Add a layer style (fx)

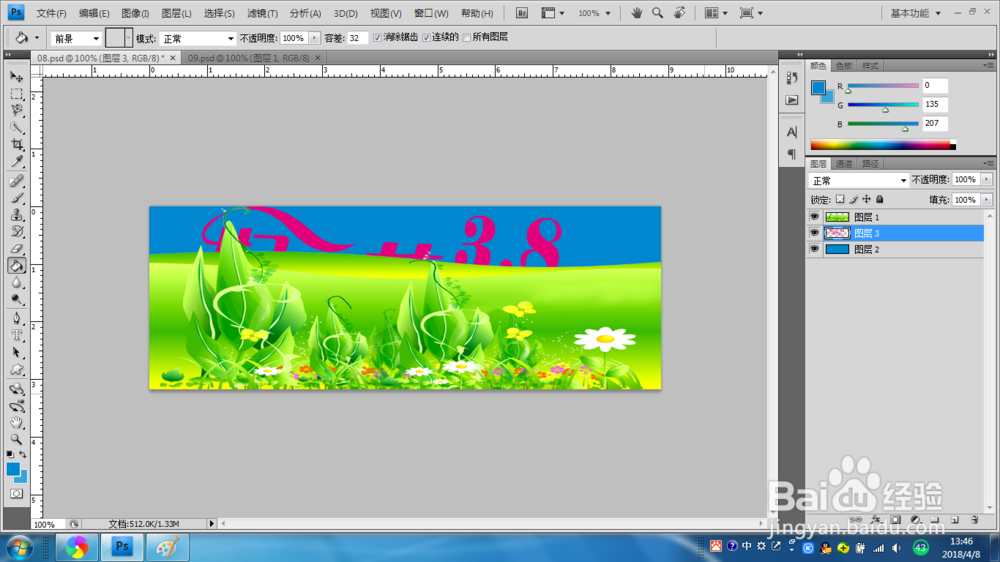point(876,520)
